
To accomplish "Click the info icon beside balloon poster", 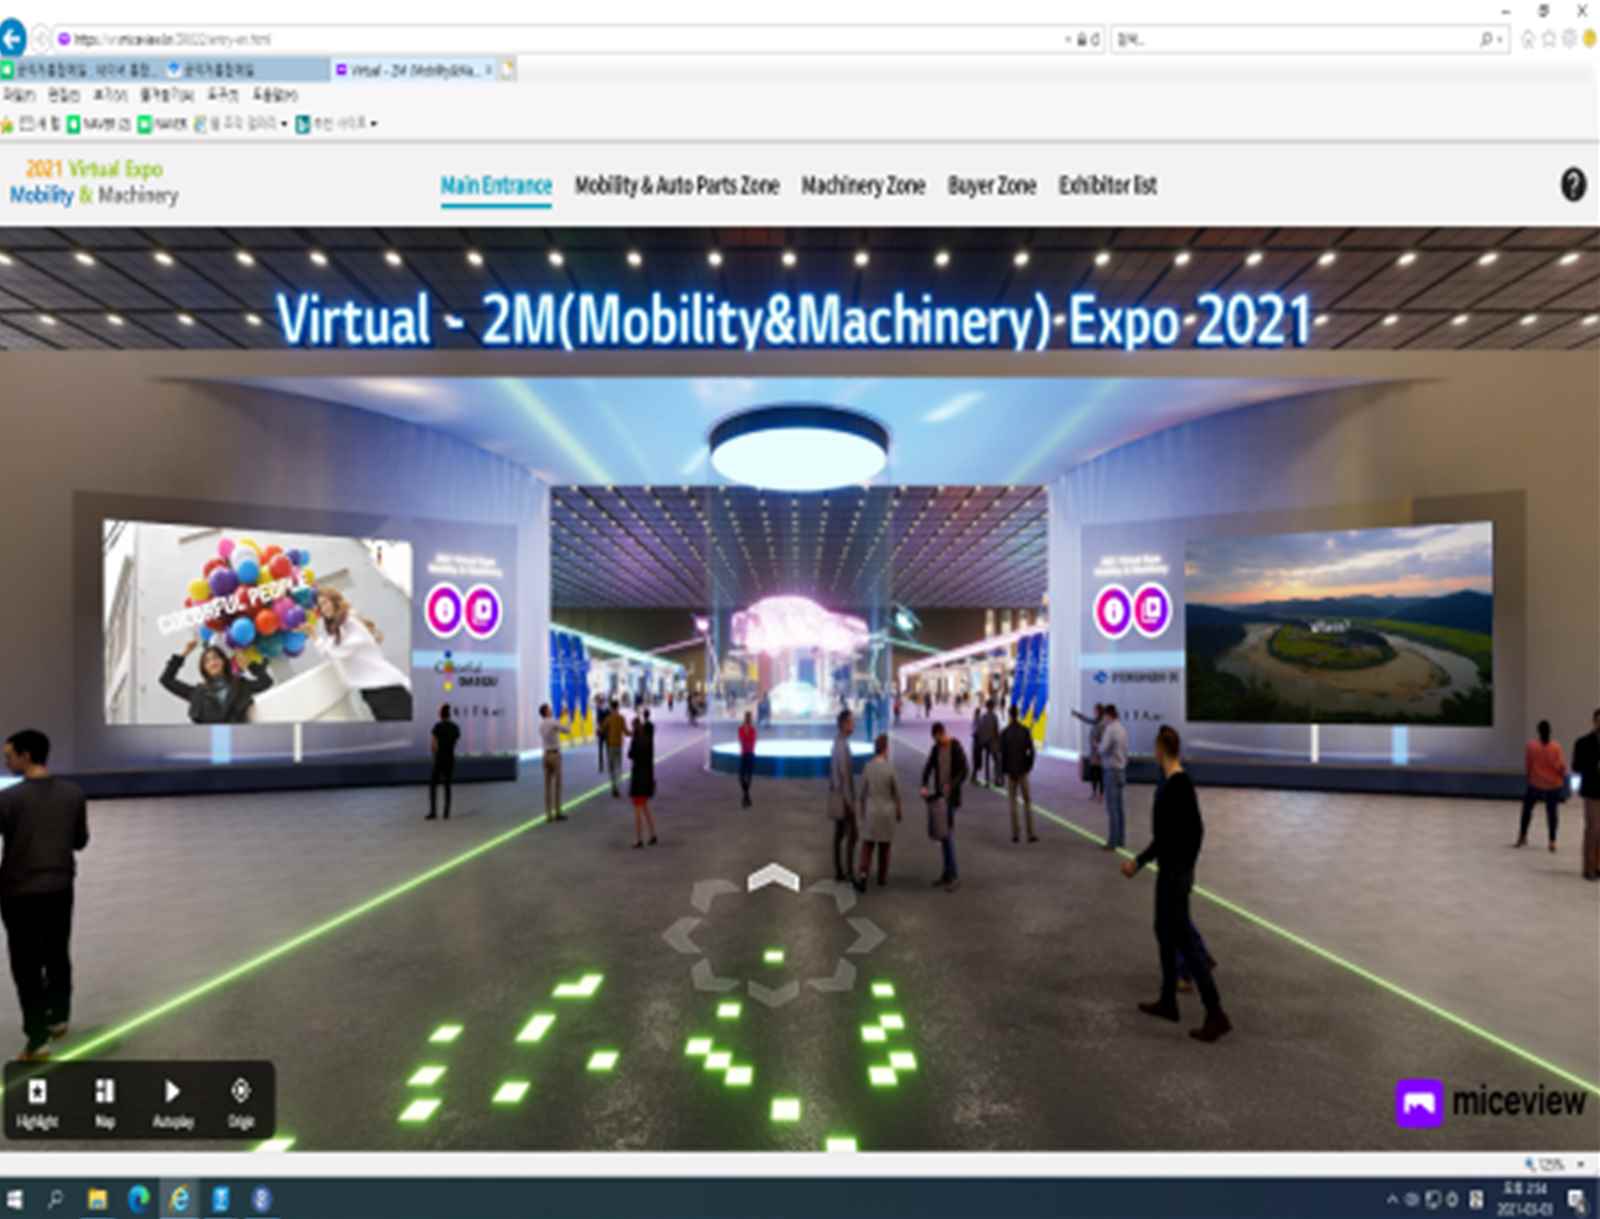I will tap(444, 609).
